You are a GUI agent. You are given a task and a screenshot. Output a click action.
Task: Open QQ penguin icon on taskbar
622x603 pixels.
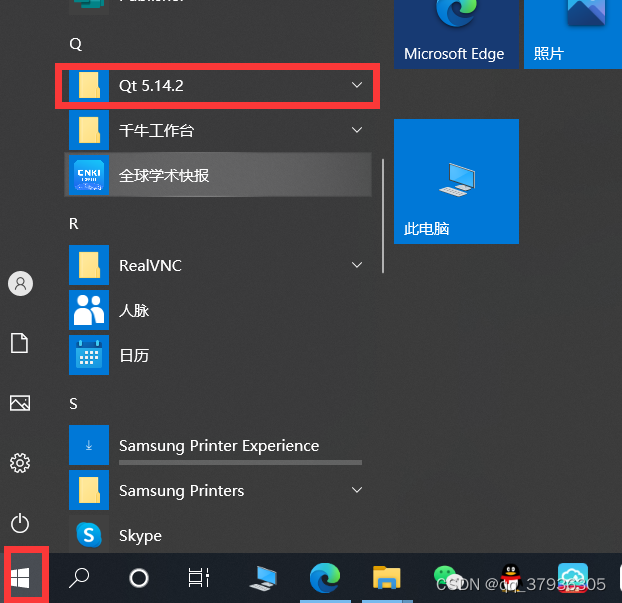[x=511, y=578]
